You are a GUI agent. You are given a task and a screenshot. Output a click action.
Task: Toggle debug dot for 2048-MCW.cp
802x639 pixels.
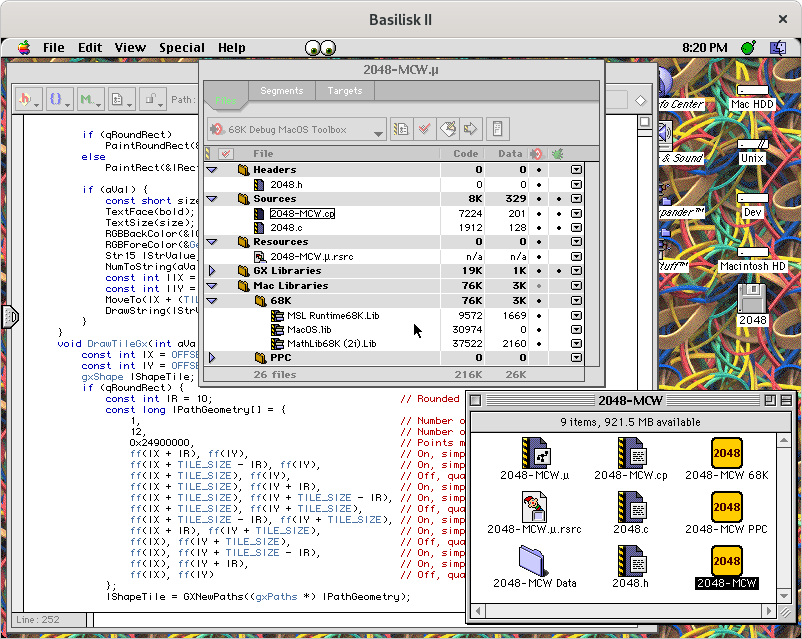(x=559, y=213)
